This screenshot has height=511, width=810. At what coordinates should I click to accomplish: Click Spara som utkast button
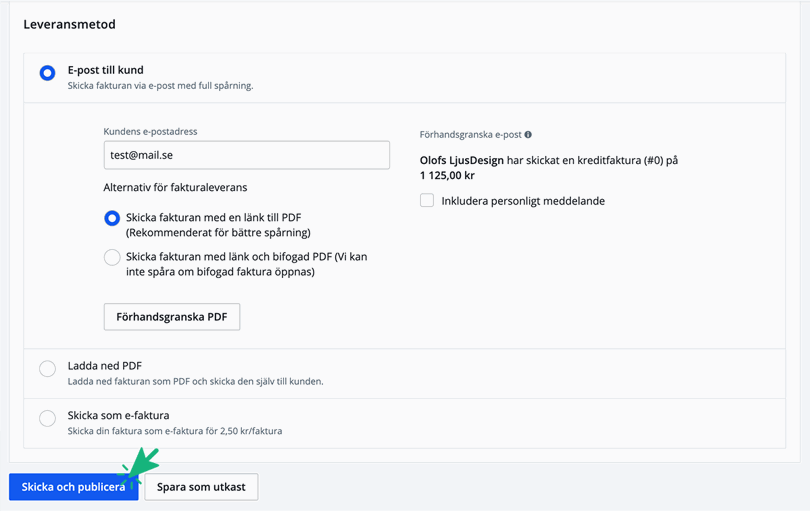click(201, 487)
